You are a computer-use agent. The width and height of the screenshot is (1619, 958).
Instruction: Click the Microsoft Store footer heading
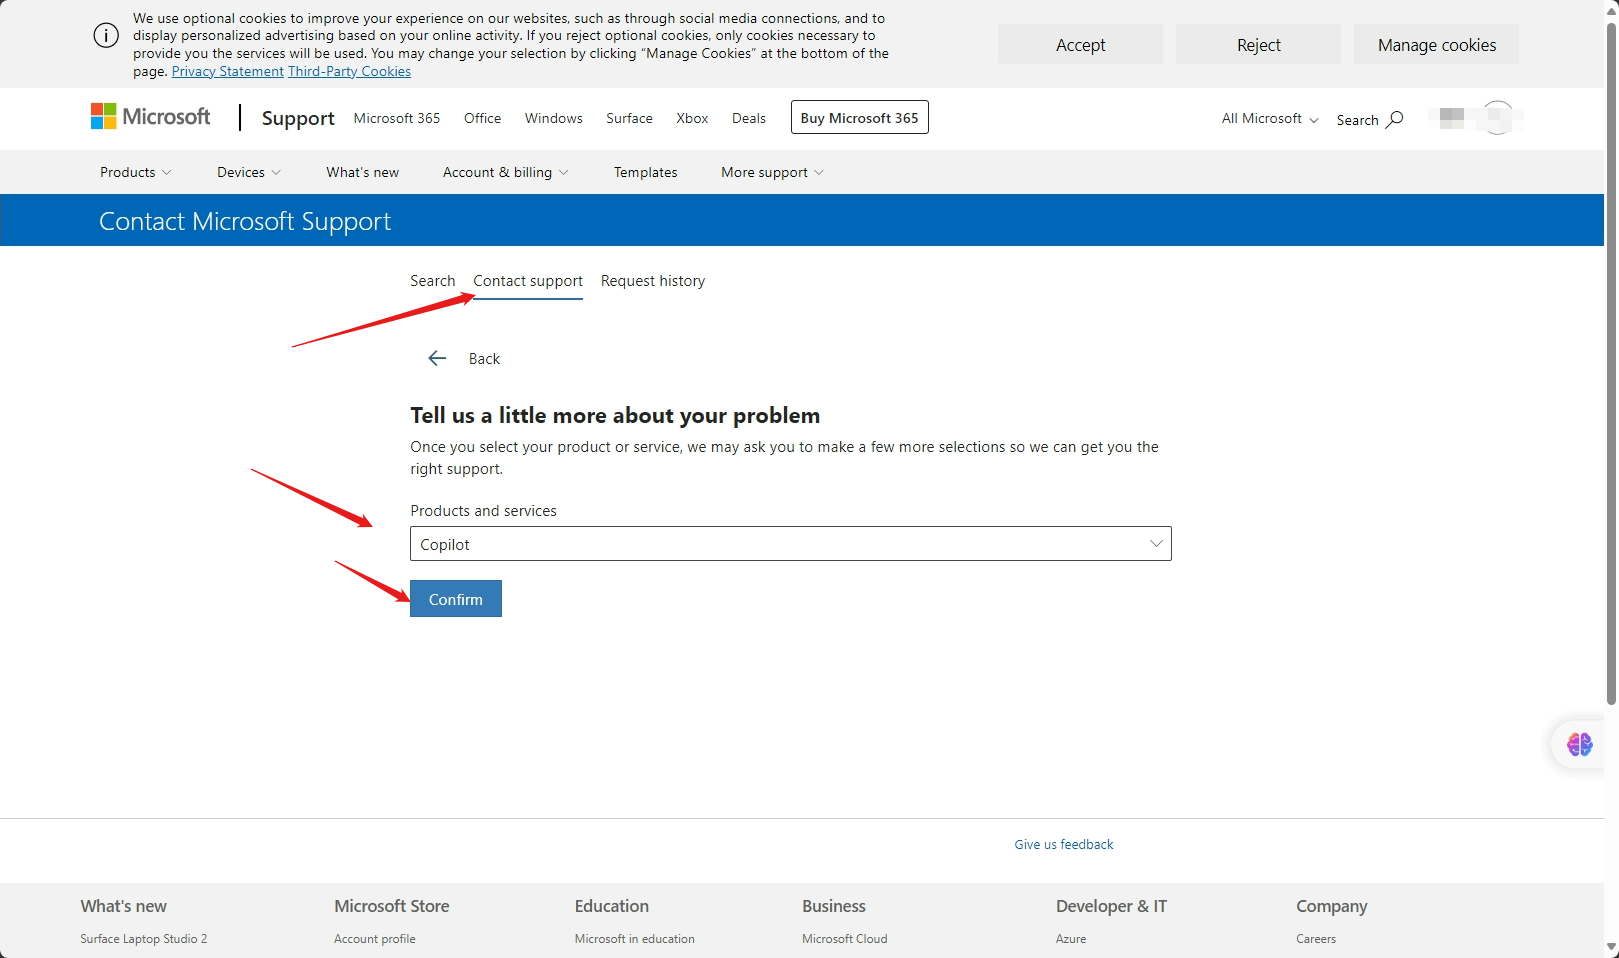point(392,906)
